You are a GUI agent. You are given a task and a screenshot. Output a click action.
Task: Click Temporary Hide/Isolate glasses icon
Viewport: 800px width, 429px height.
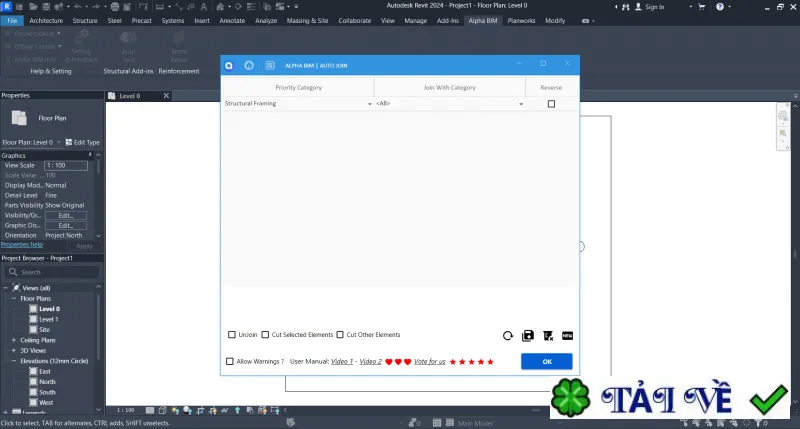point(224,410)
